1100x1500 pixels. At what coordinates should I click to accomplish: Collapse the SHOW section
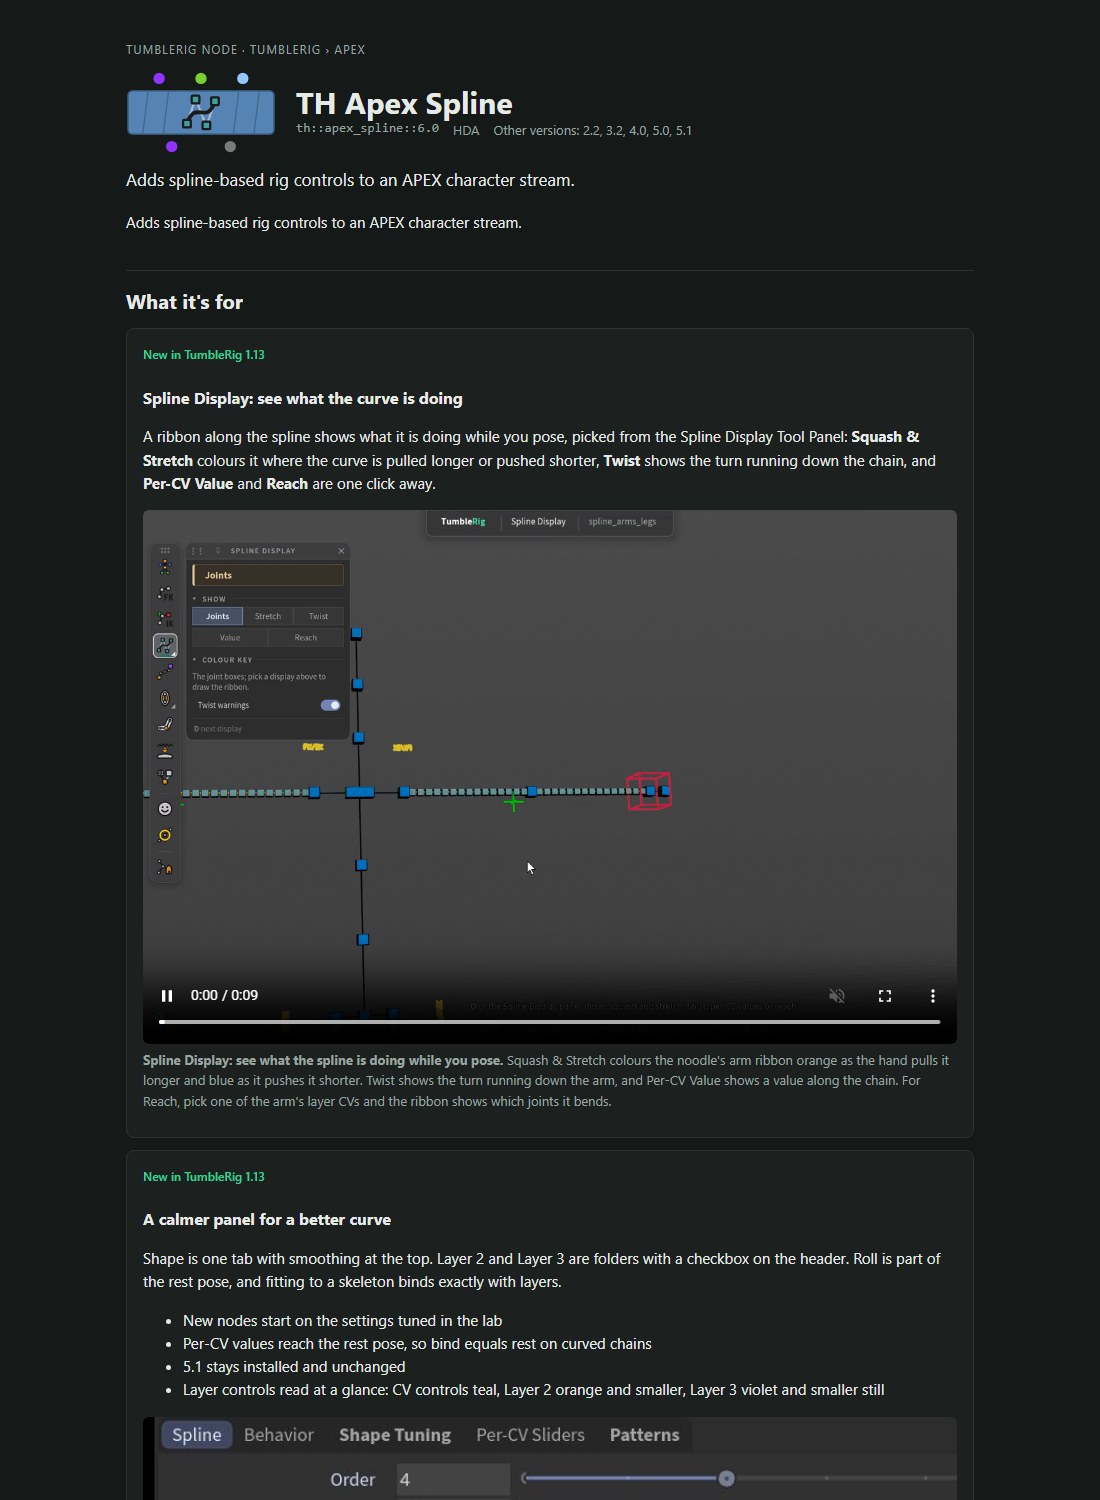195,599
